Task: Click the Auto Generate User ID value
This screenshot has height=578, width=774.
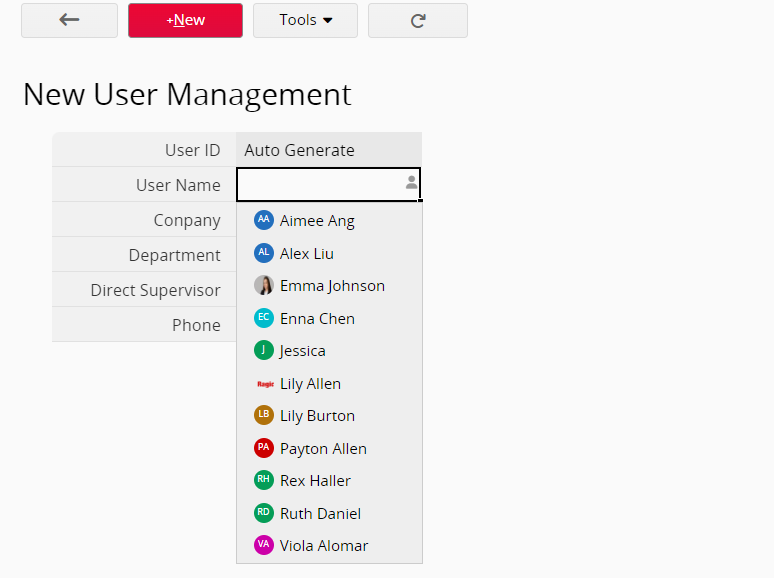Action: [x=299, y=150]
